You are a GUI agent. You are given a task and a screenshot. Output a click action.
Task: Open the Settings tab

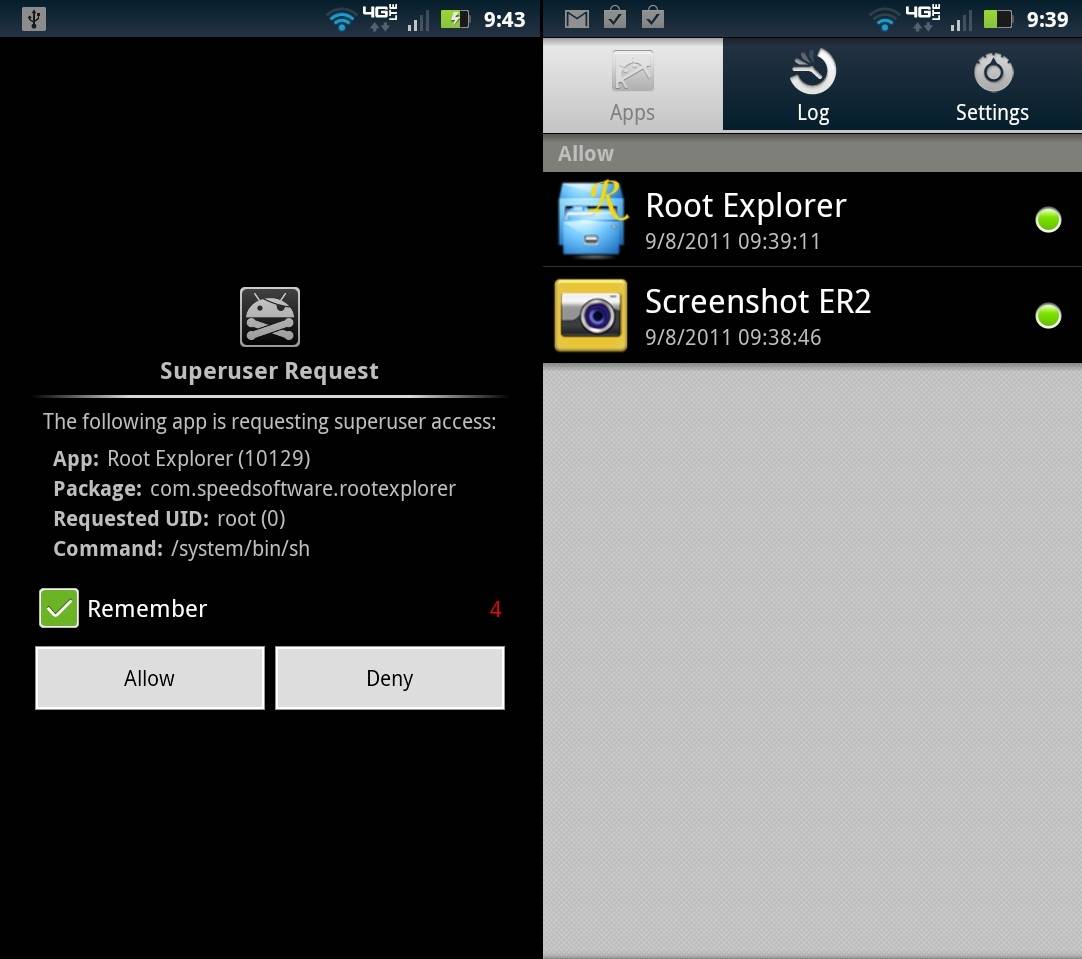pos(992,85)
